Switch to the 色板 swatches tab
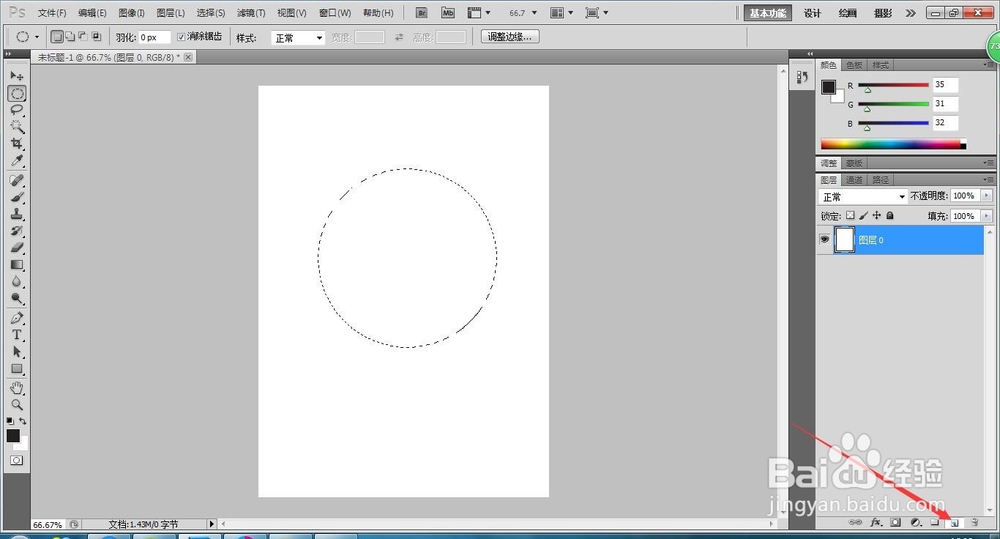 pyautogui.click(x=854, y=65)
